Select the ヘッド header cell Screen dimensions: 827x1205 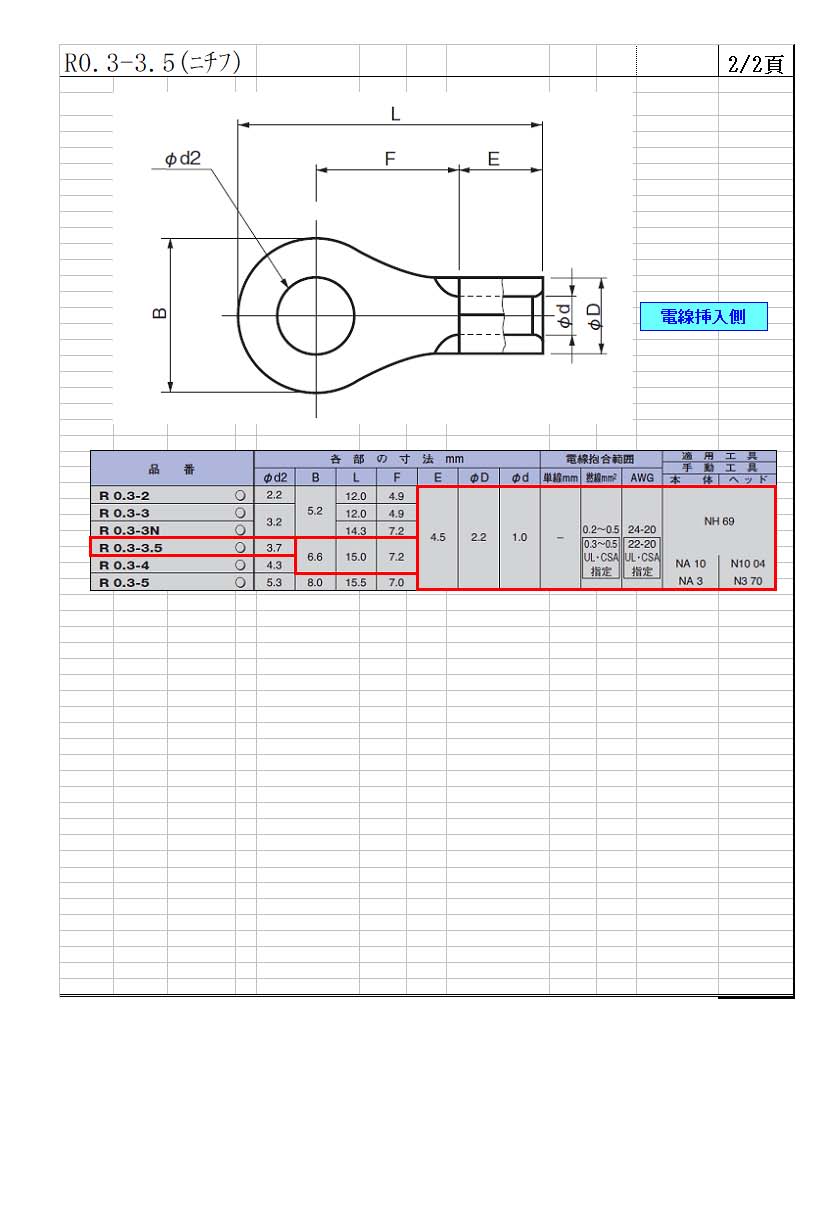click(x=747, y=480)
